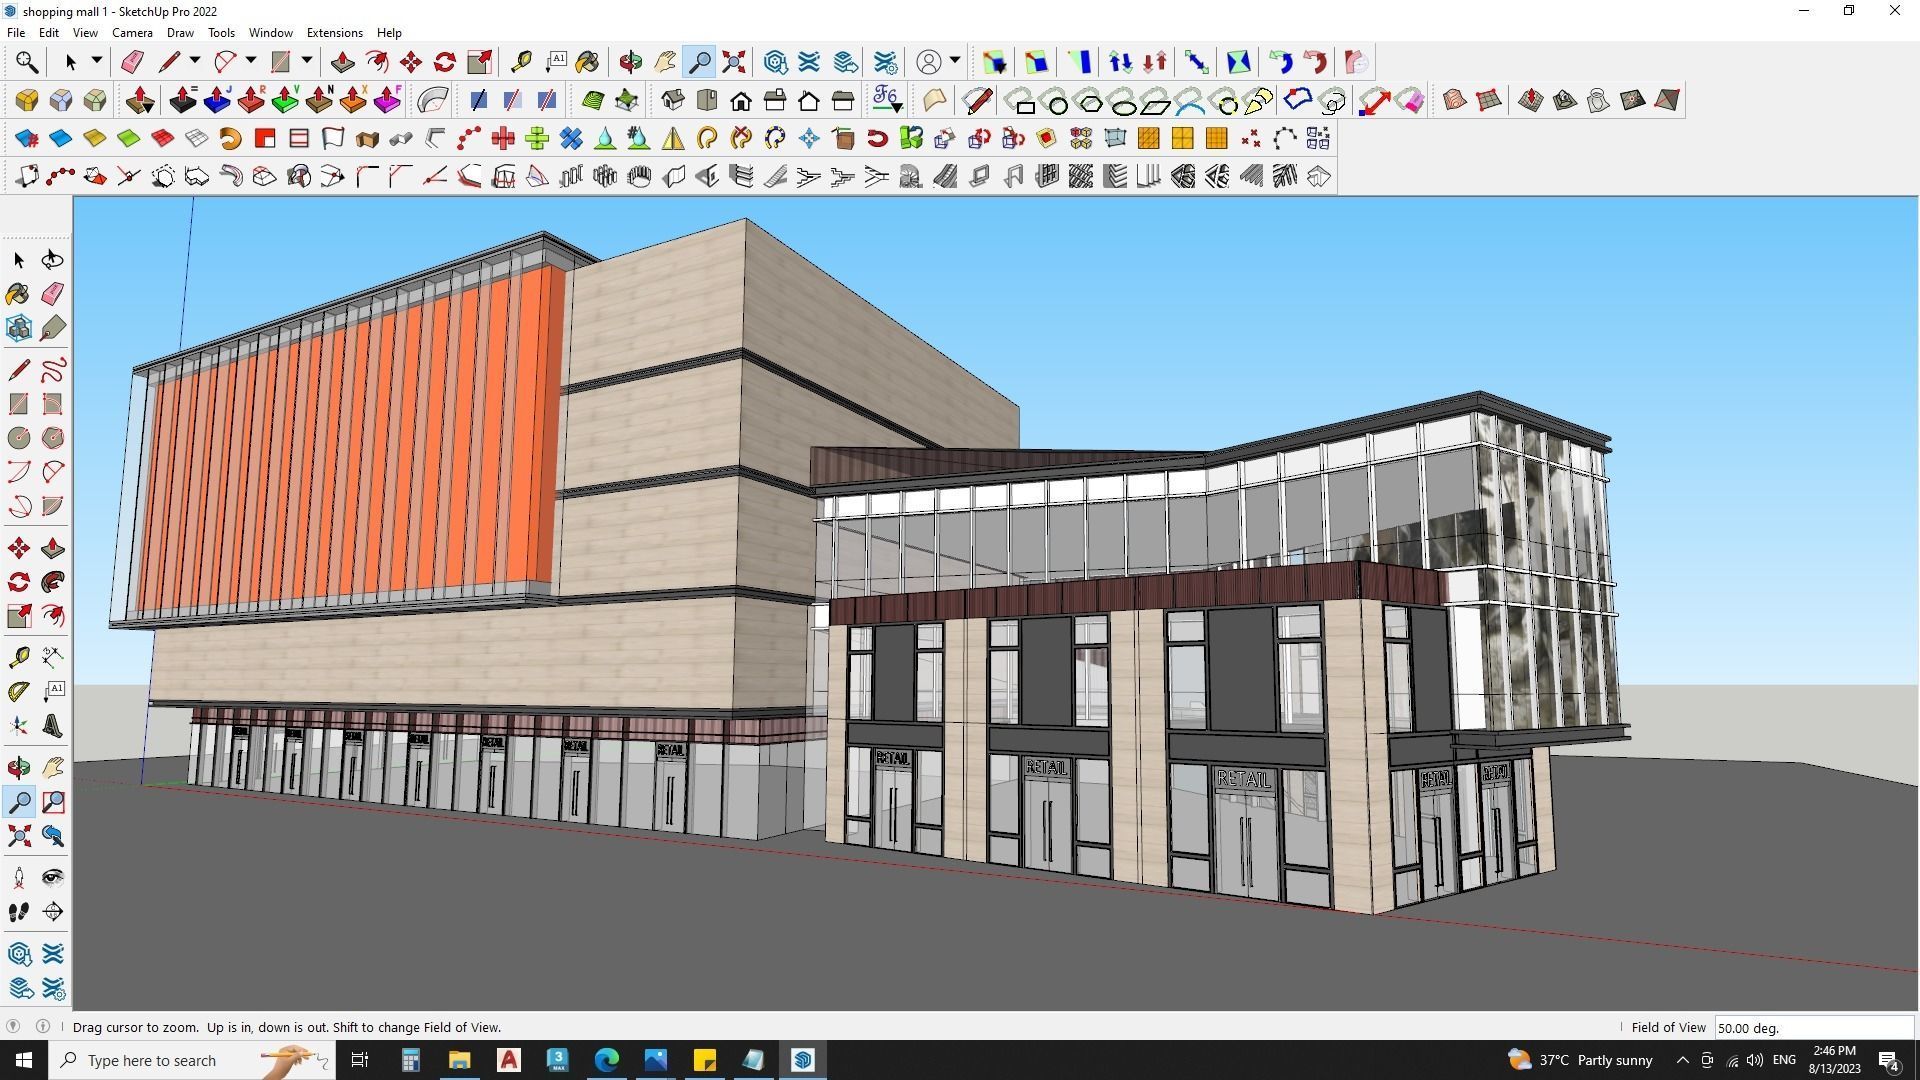This screenshot has height=1080, width=1920.
Task: Go to Previous camera view
Action: coord(52,836)
